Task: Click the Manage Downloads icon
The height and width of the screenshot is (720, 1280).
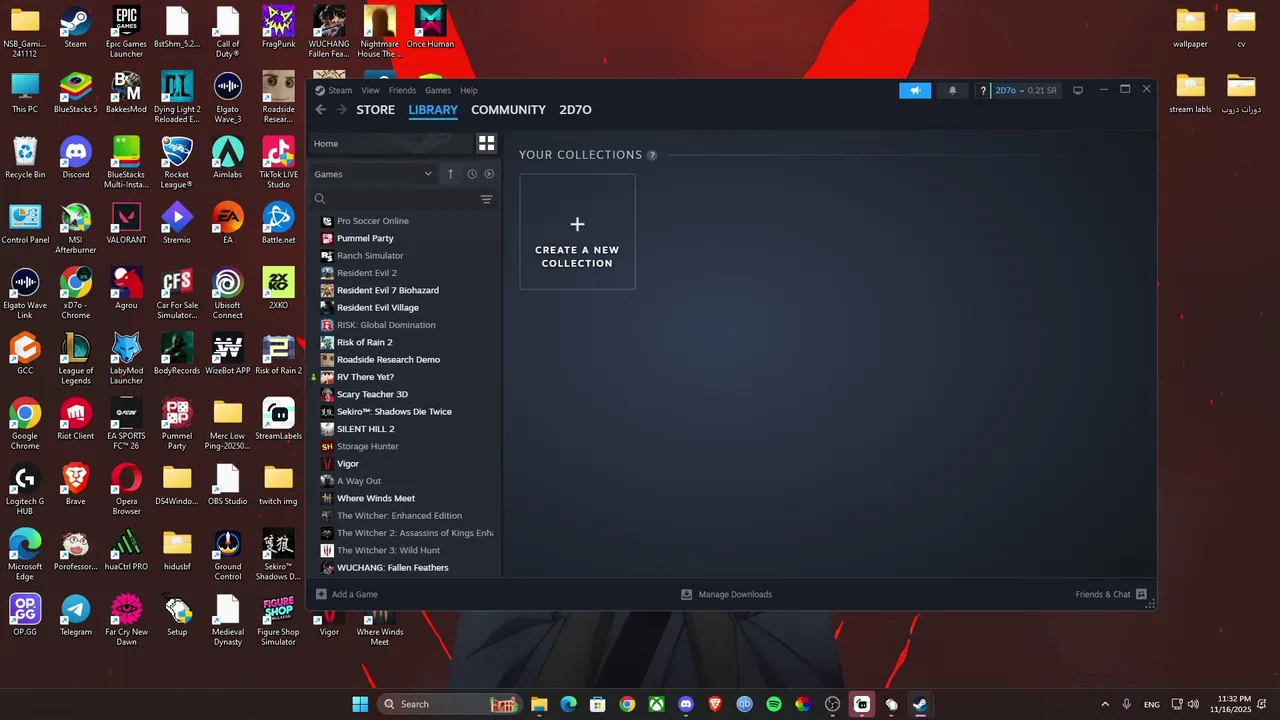Action: [686, 594]
